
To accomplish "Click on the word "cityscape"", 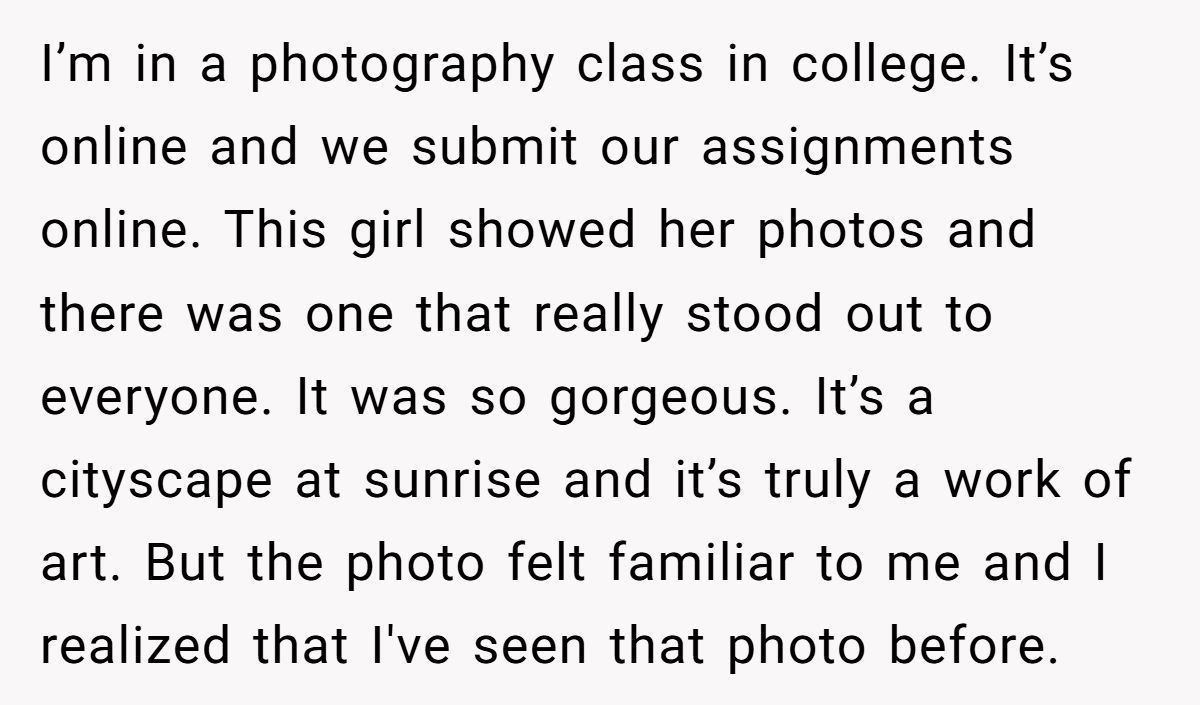I will [156, 482].
